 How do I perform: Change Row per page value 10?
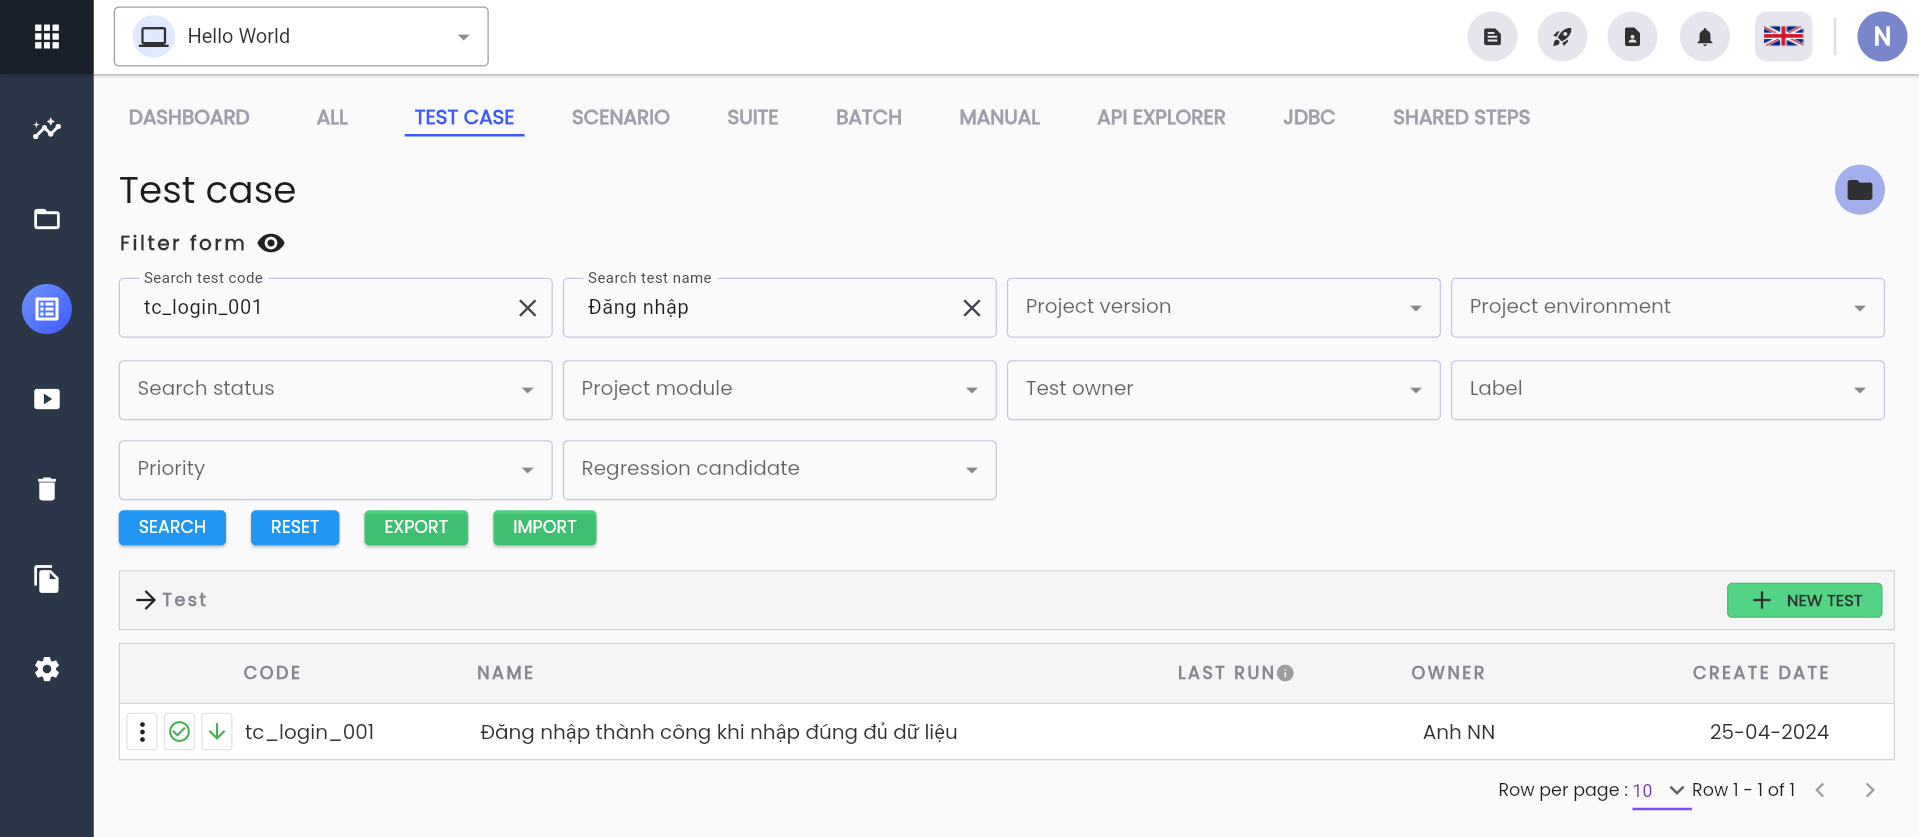point(1660,790)
